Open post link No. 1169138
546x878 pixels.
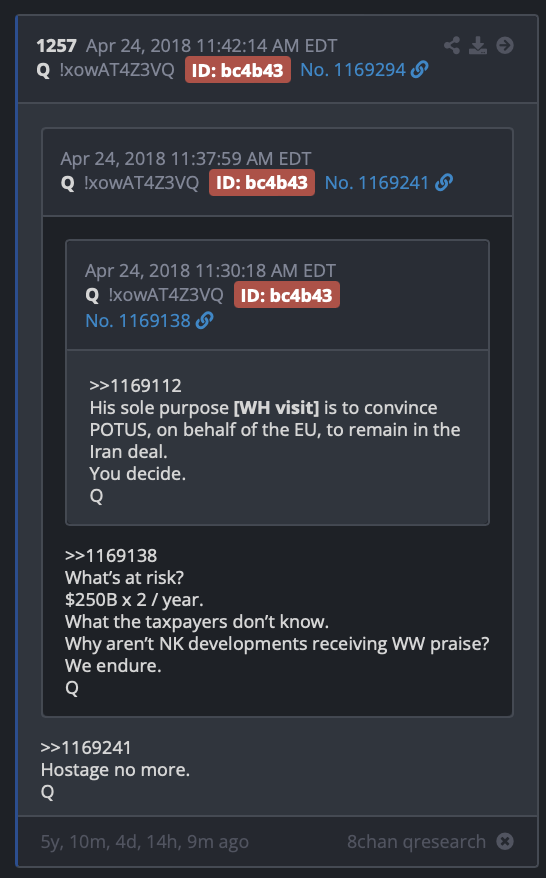138,321
